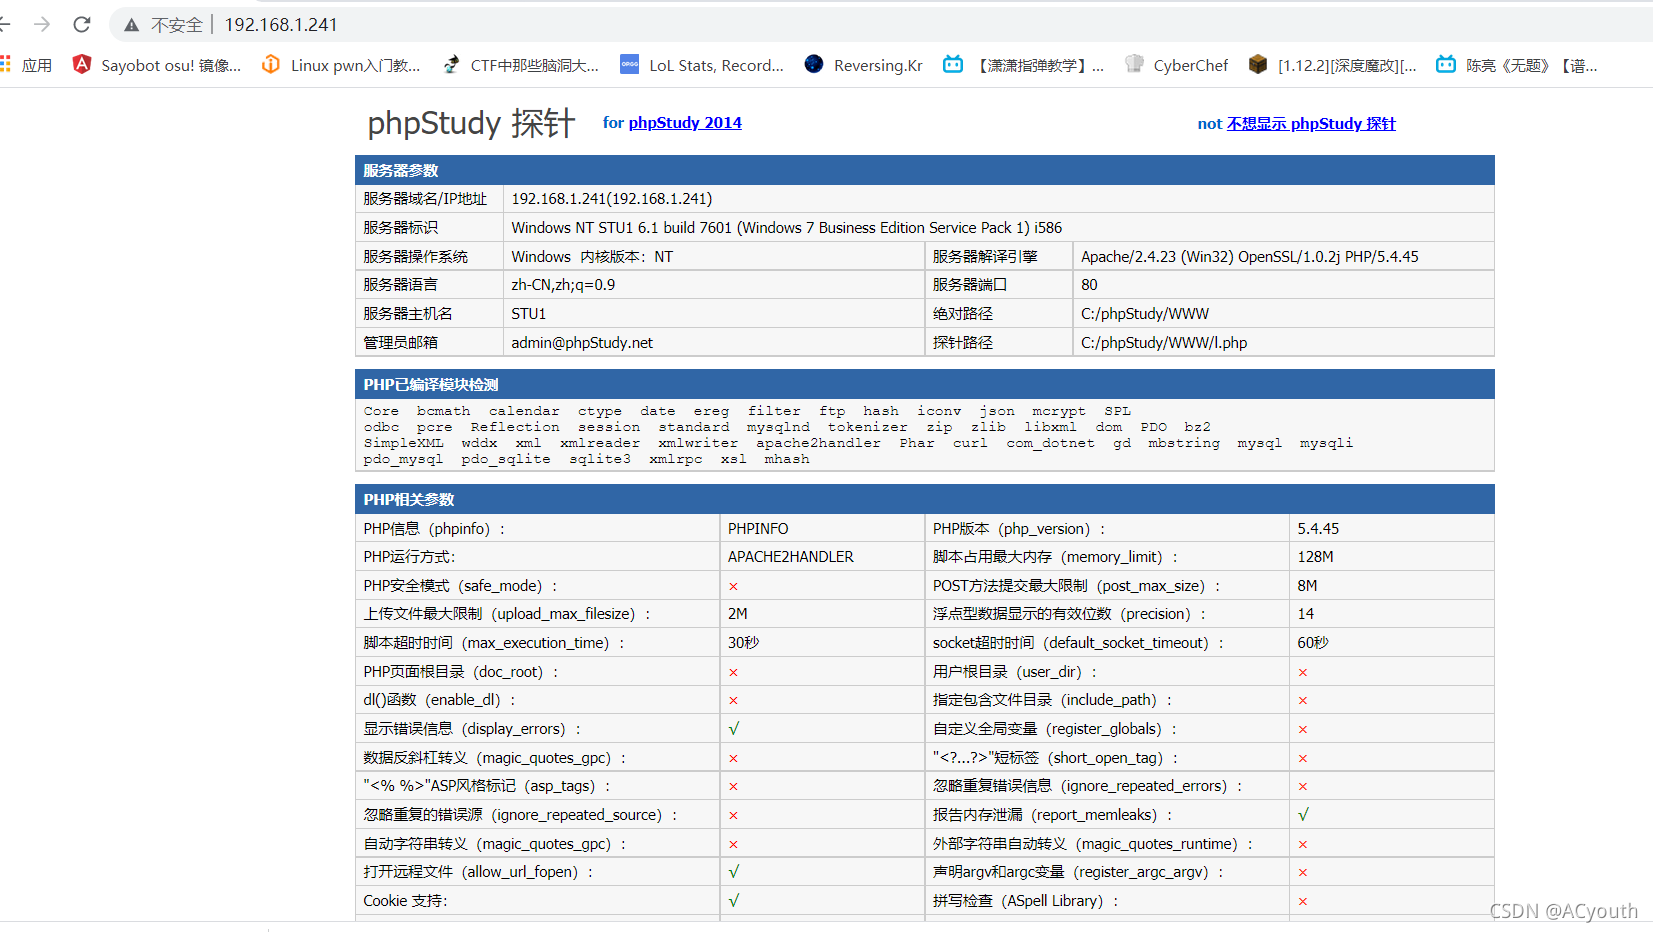
Task: Click the zh-CN,zh;q=0.9 language value
Action: click(563, 285)
